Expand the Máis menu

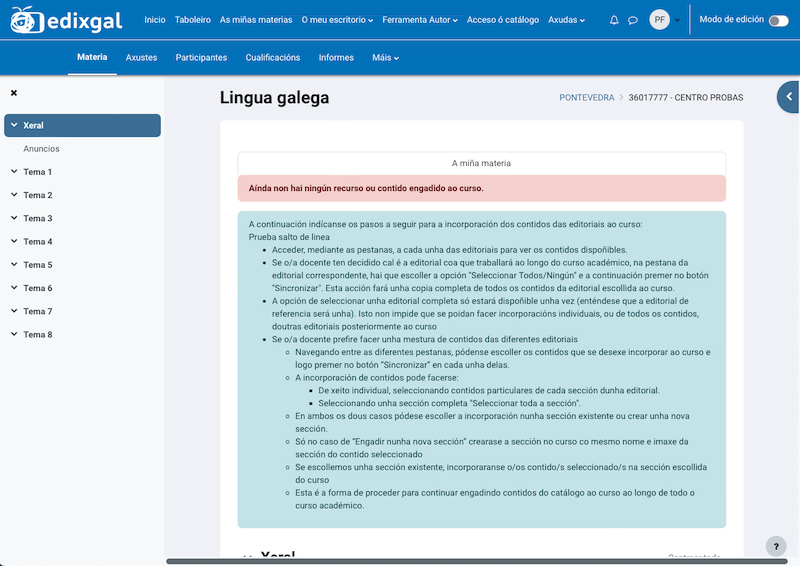coord(385,58)
